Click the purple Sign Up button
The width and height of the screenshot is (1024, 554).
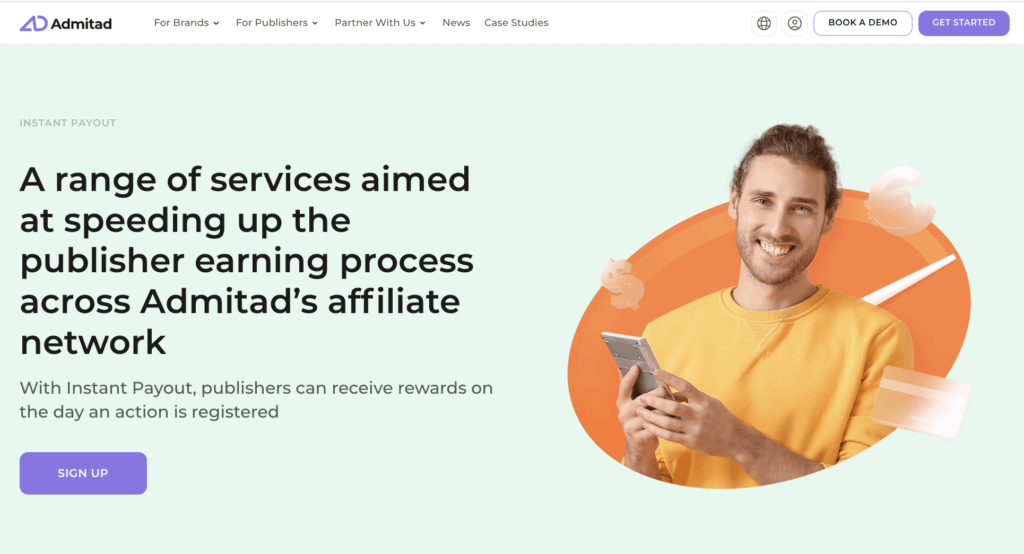pos(83,473)
